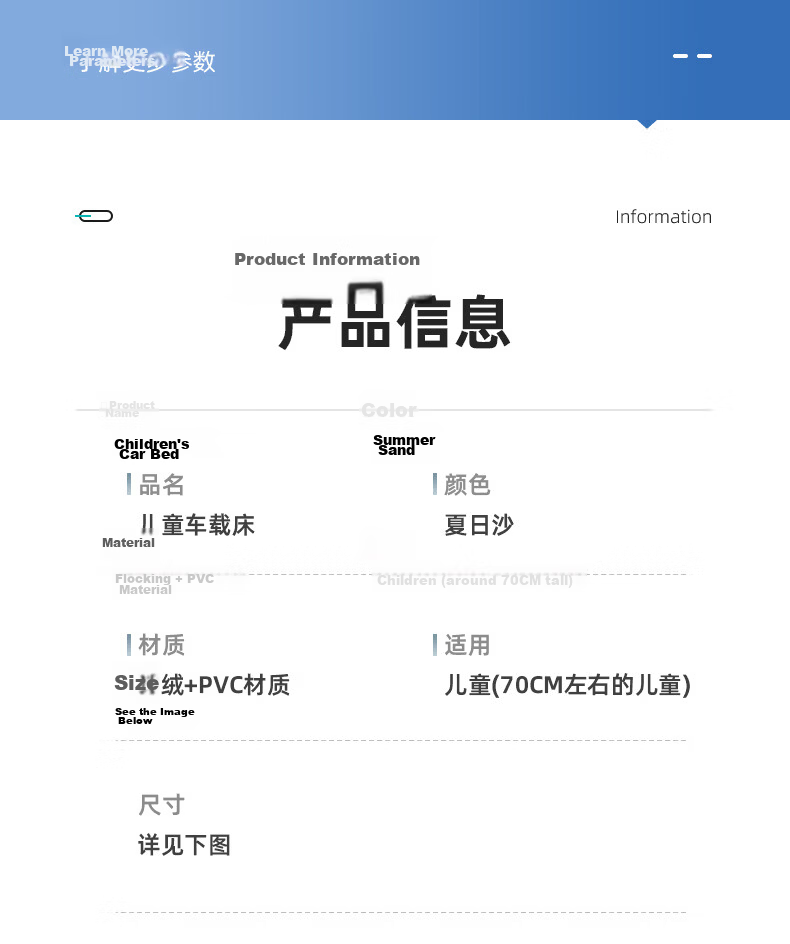Click the 'Flocking + PVC Material' text
Viewport: 790px width, 944px height.
[164, 584]
